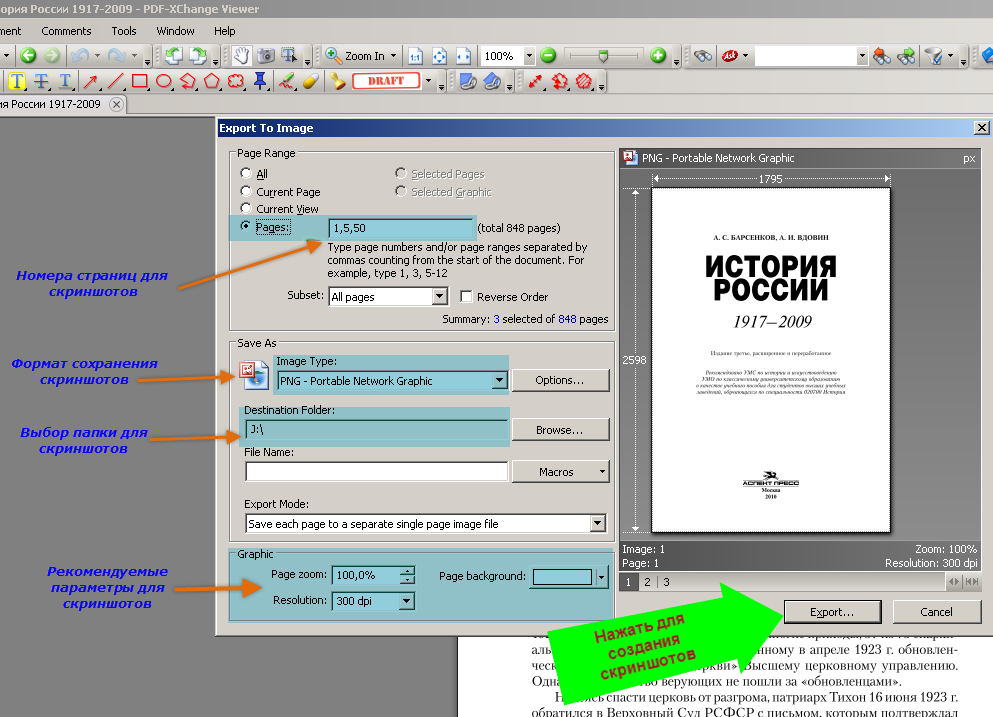993x717 pixels.
Task: Select the All page range option
Action: (246, 173)
